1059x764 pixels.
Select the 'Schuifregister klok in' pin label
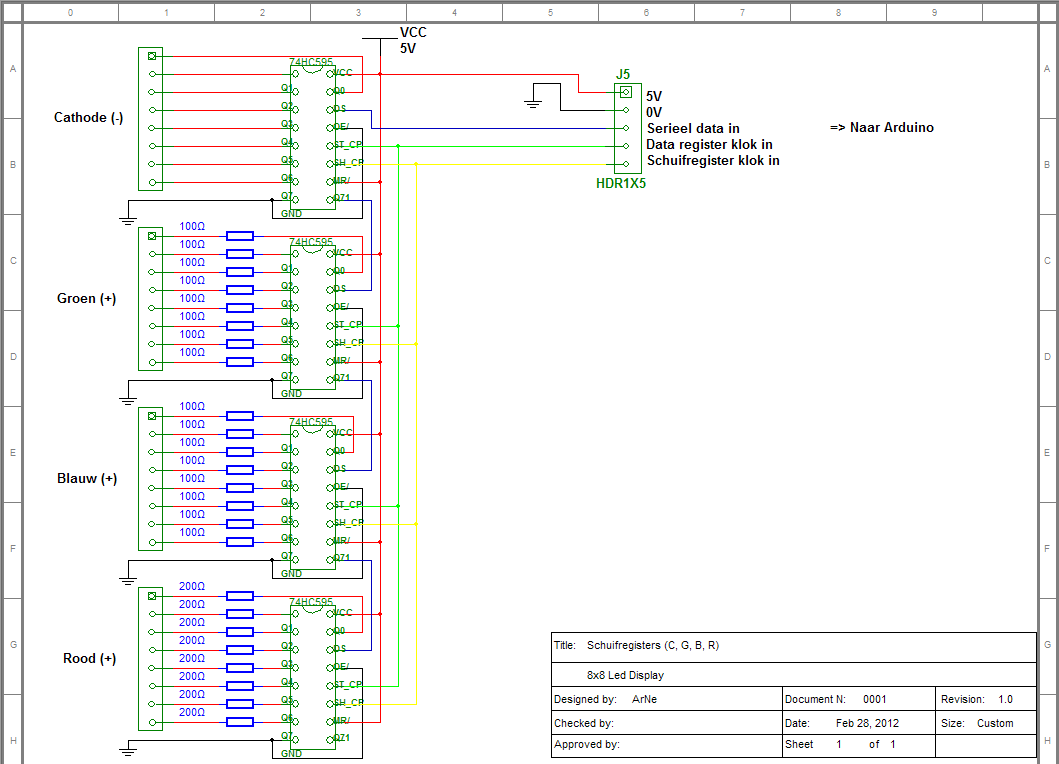713,160
